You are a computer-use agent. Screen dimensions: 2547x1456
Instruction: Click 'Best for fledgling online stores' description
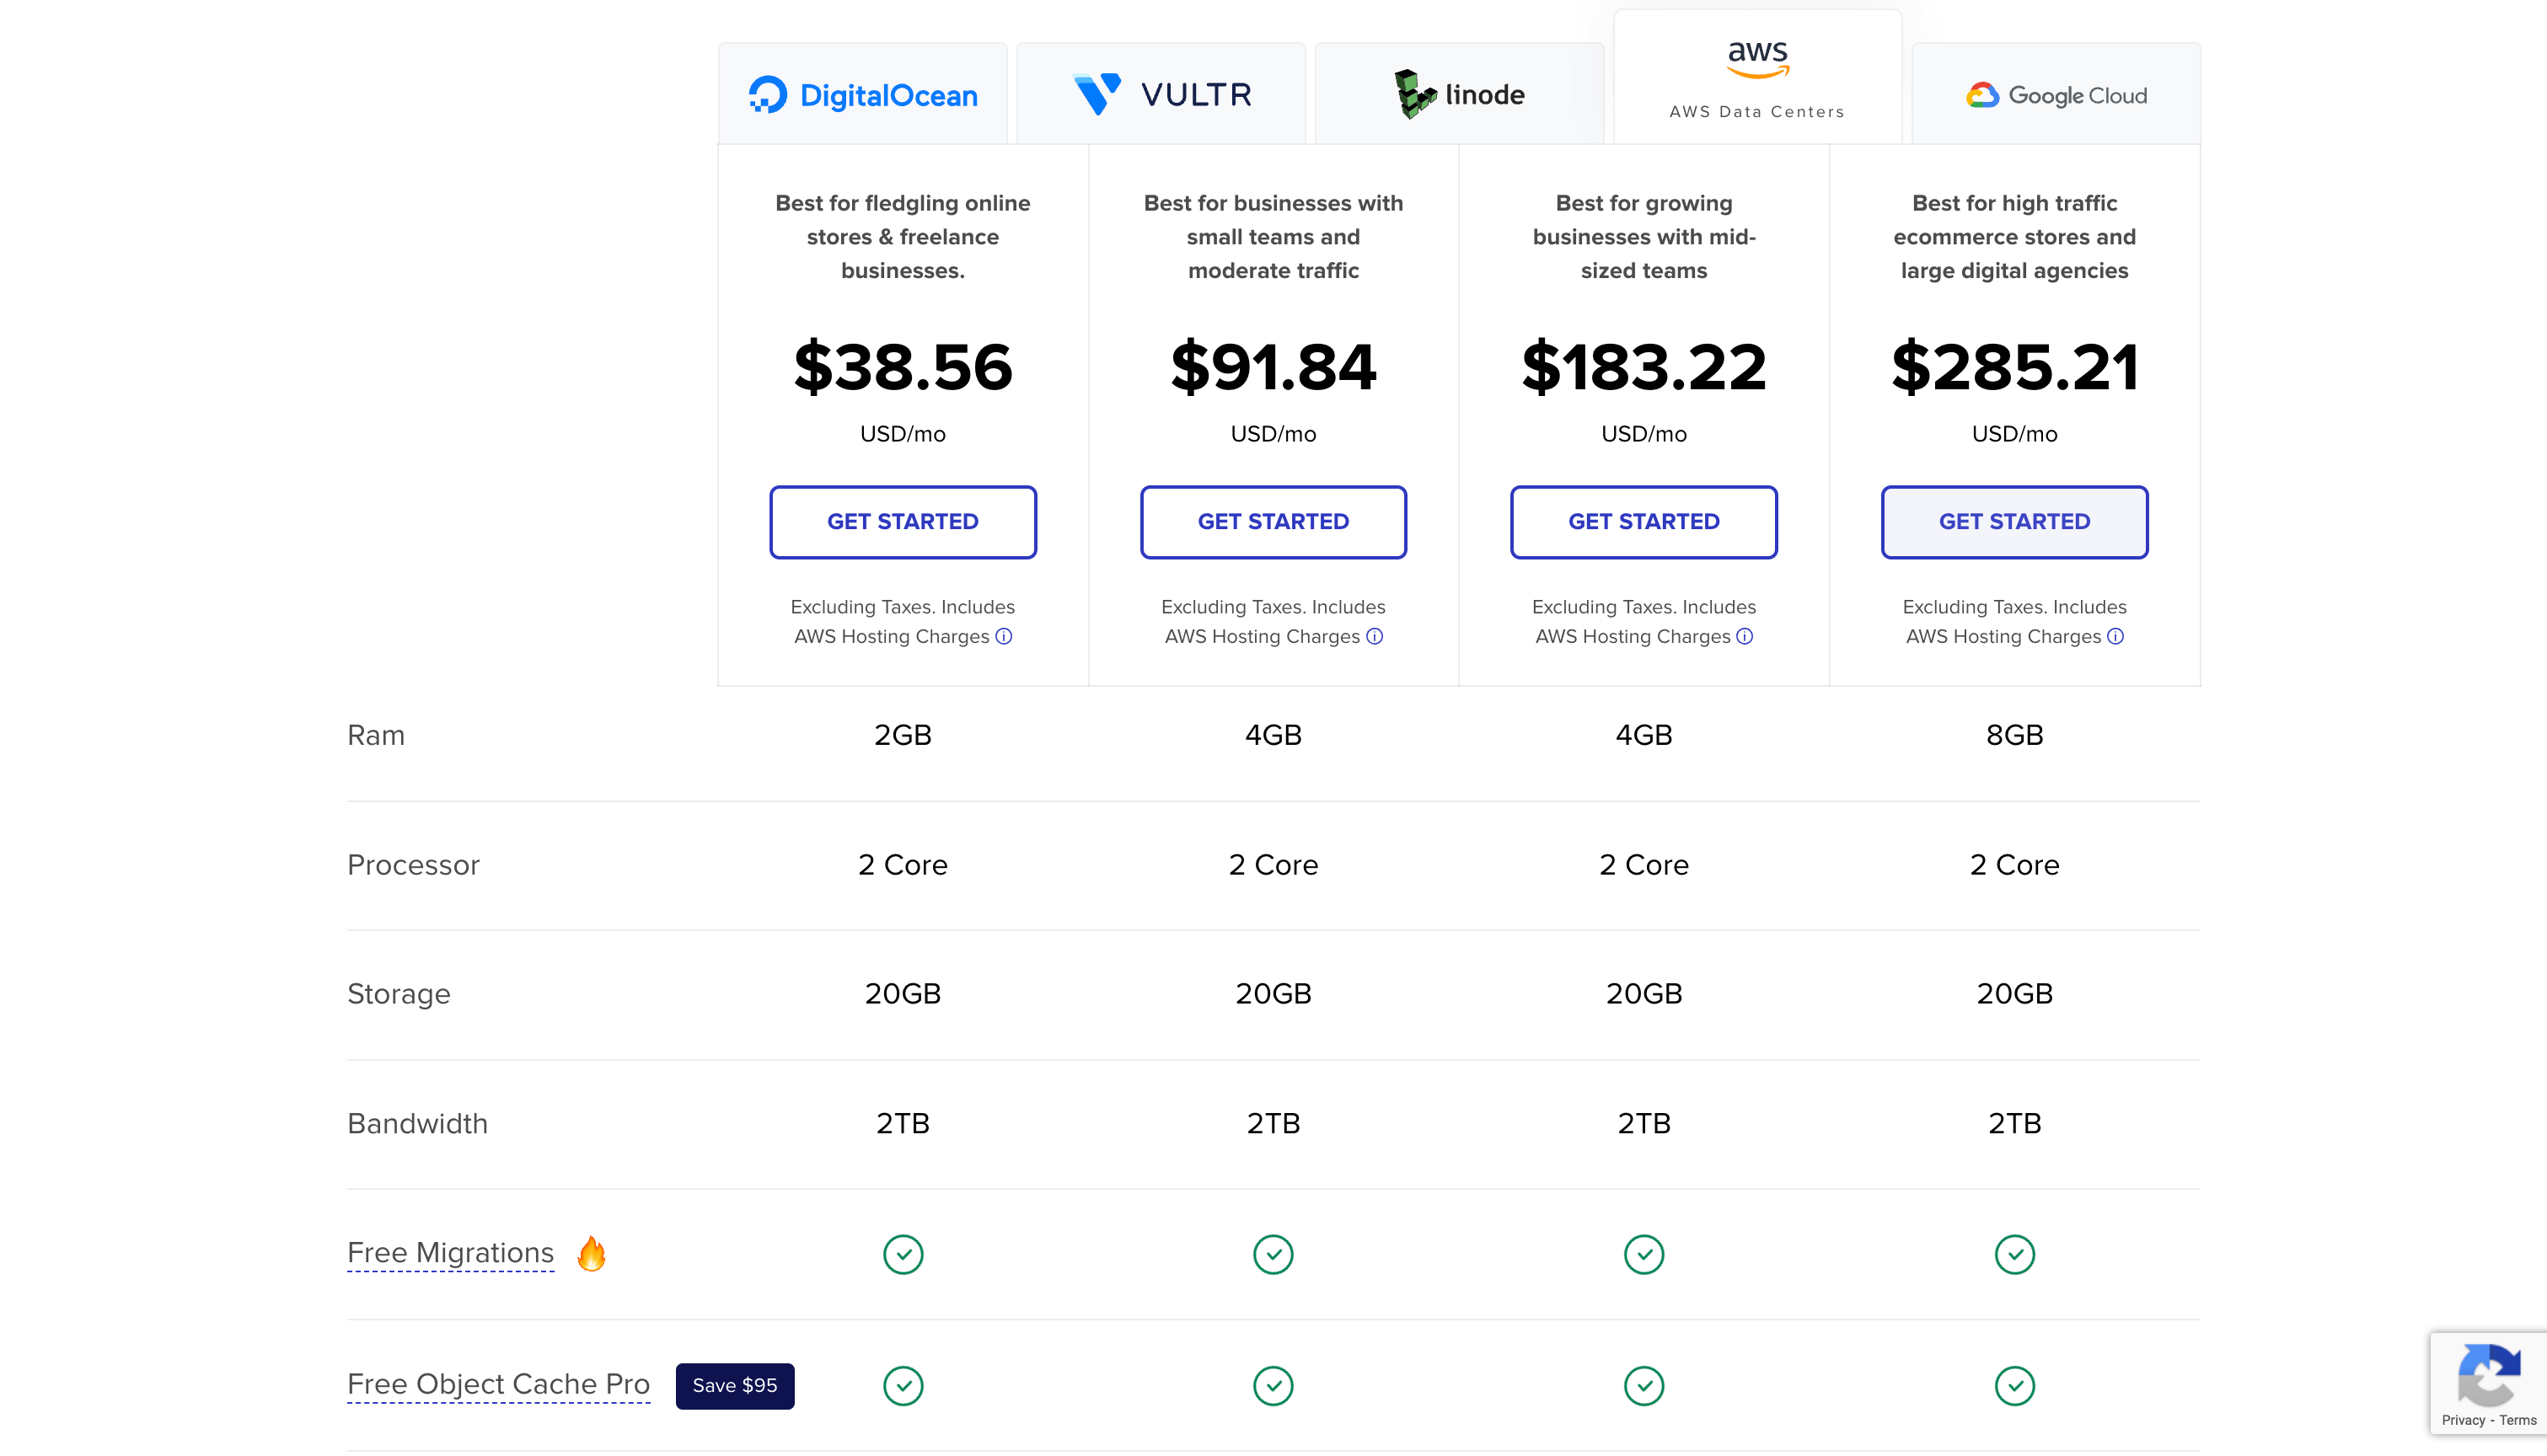pos(903,237)
